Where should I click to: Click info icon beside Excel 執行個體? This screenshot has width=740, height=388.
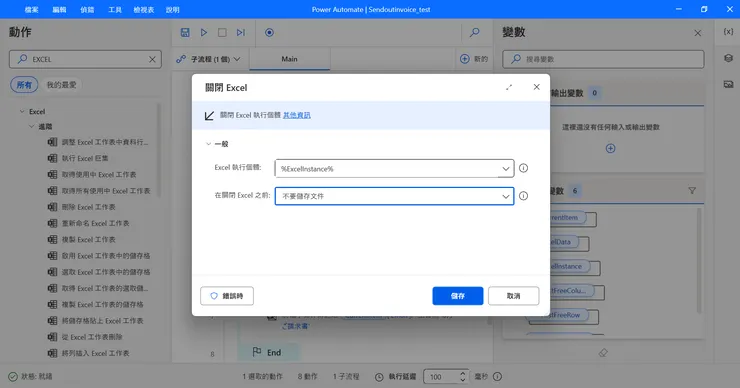(523, 168)
